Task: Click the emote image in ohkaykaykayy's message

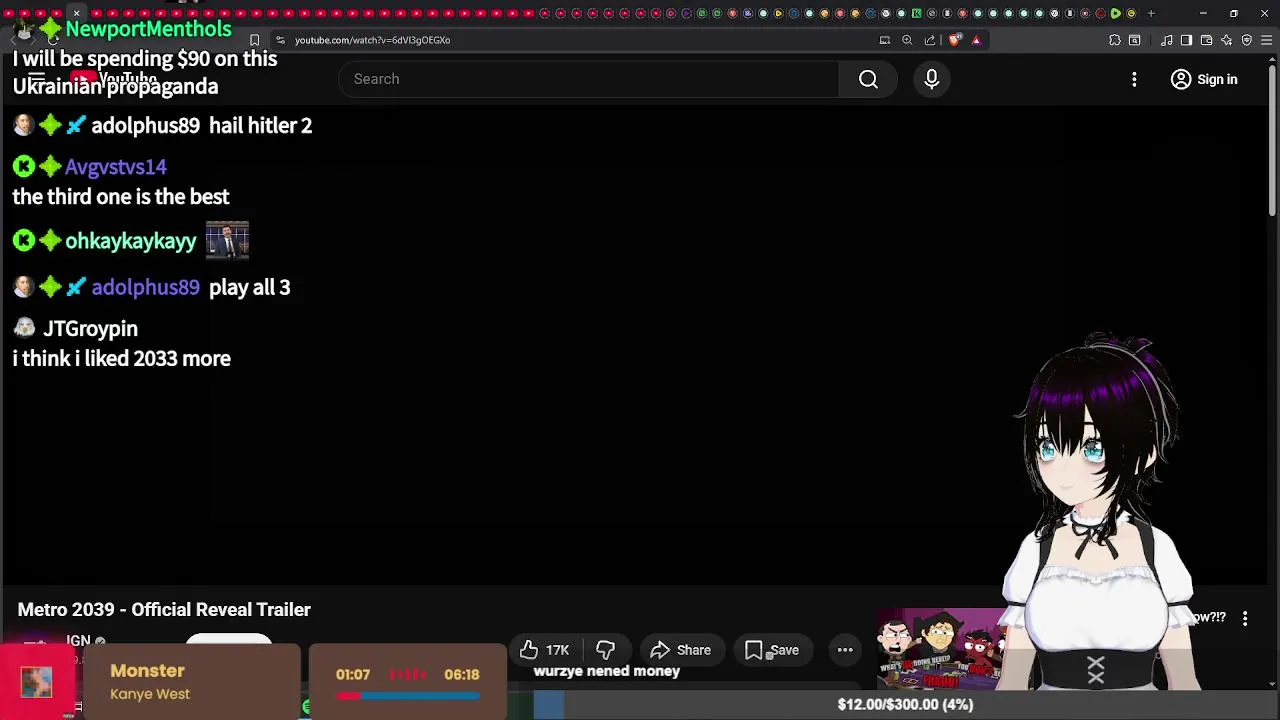Action: (x=227, y=240)
